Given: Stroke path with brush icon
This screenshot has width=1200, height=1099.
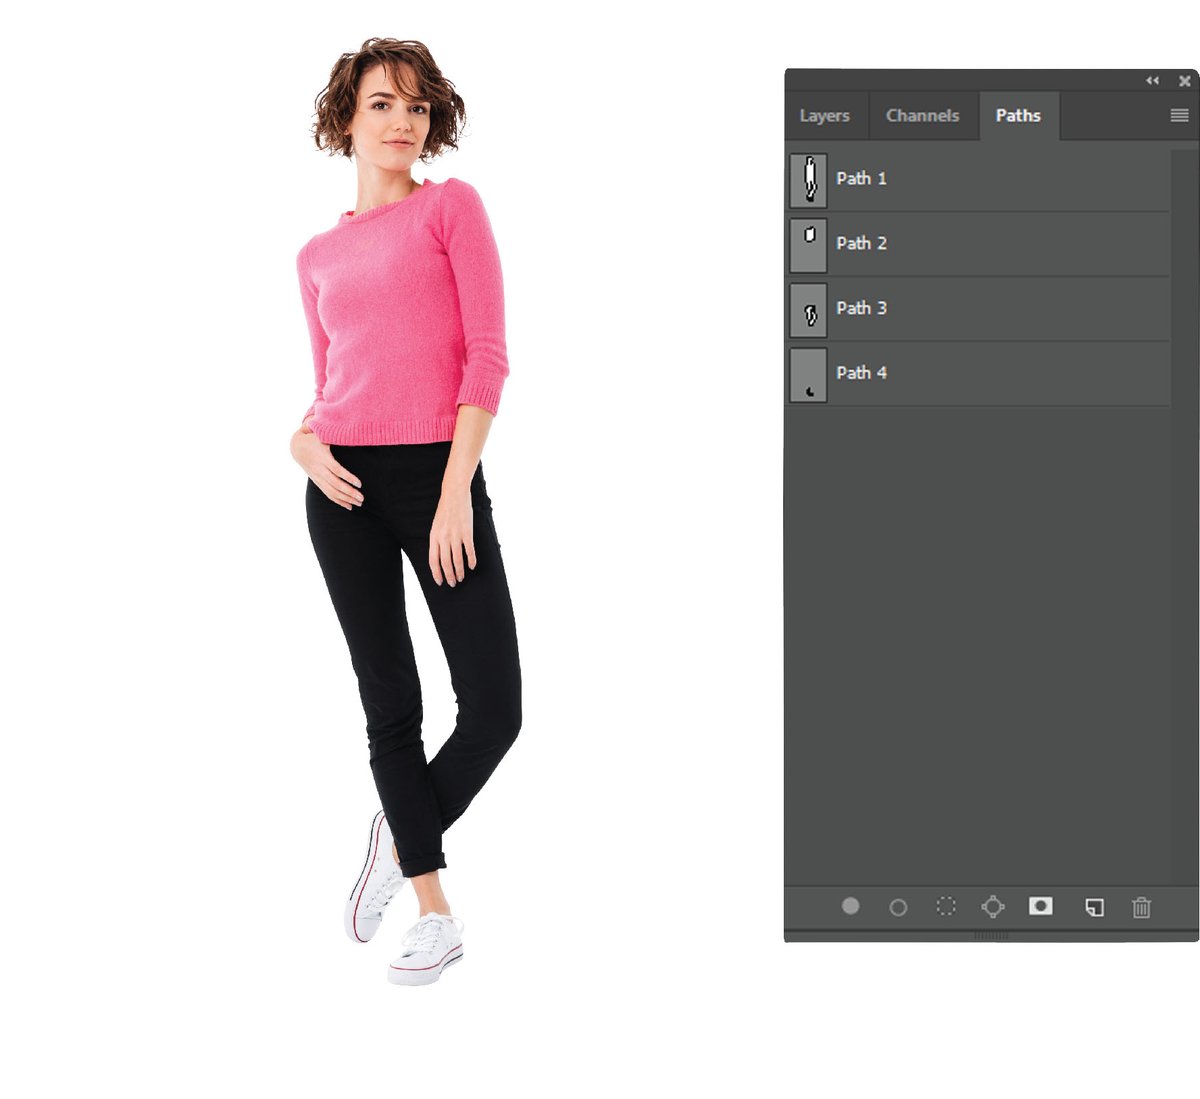Looking at the screenshot, I should click(x=898, y=907).
